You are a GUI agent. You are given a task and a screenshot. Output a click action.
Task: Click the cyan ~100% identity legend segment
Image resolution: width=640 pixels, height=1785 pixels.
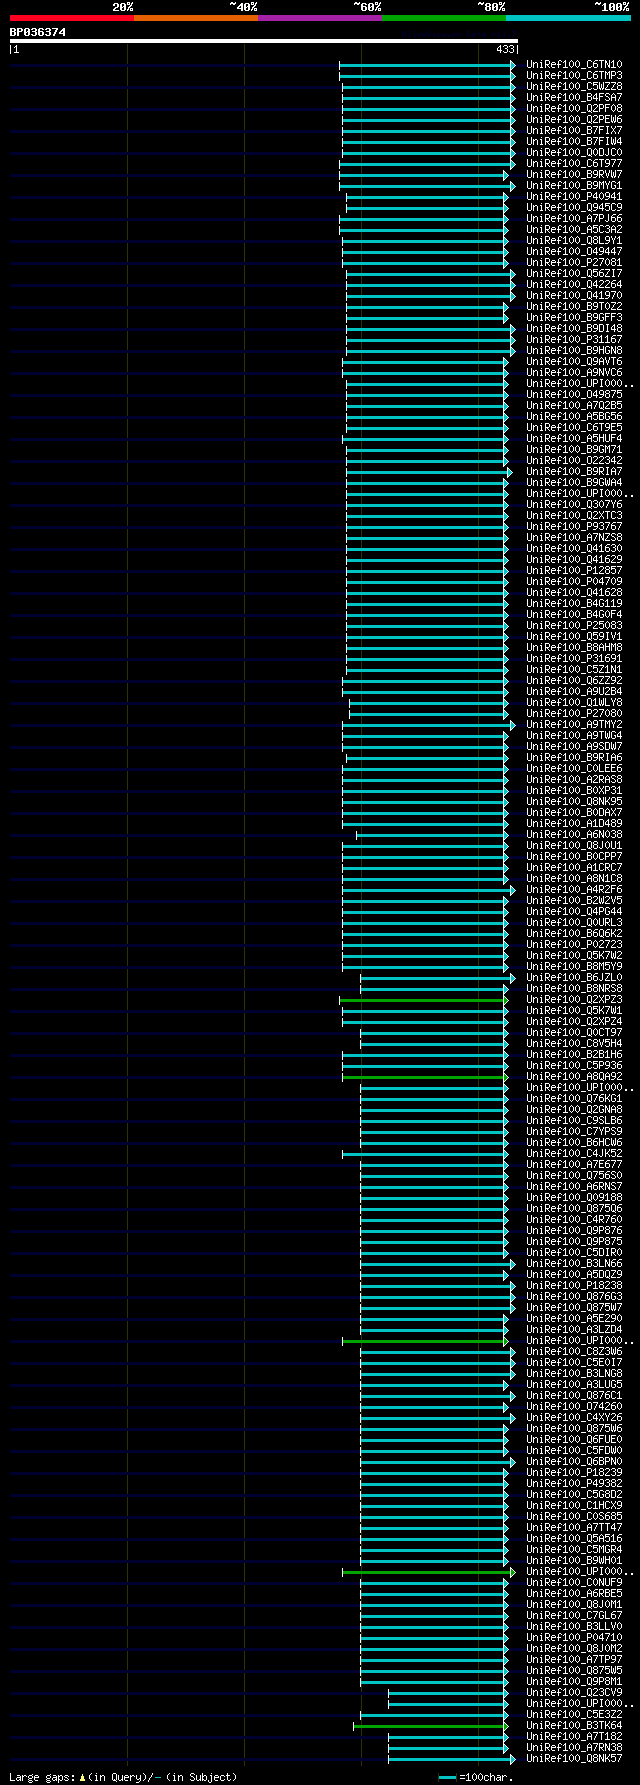[568, 18]
